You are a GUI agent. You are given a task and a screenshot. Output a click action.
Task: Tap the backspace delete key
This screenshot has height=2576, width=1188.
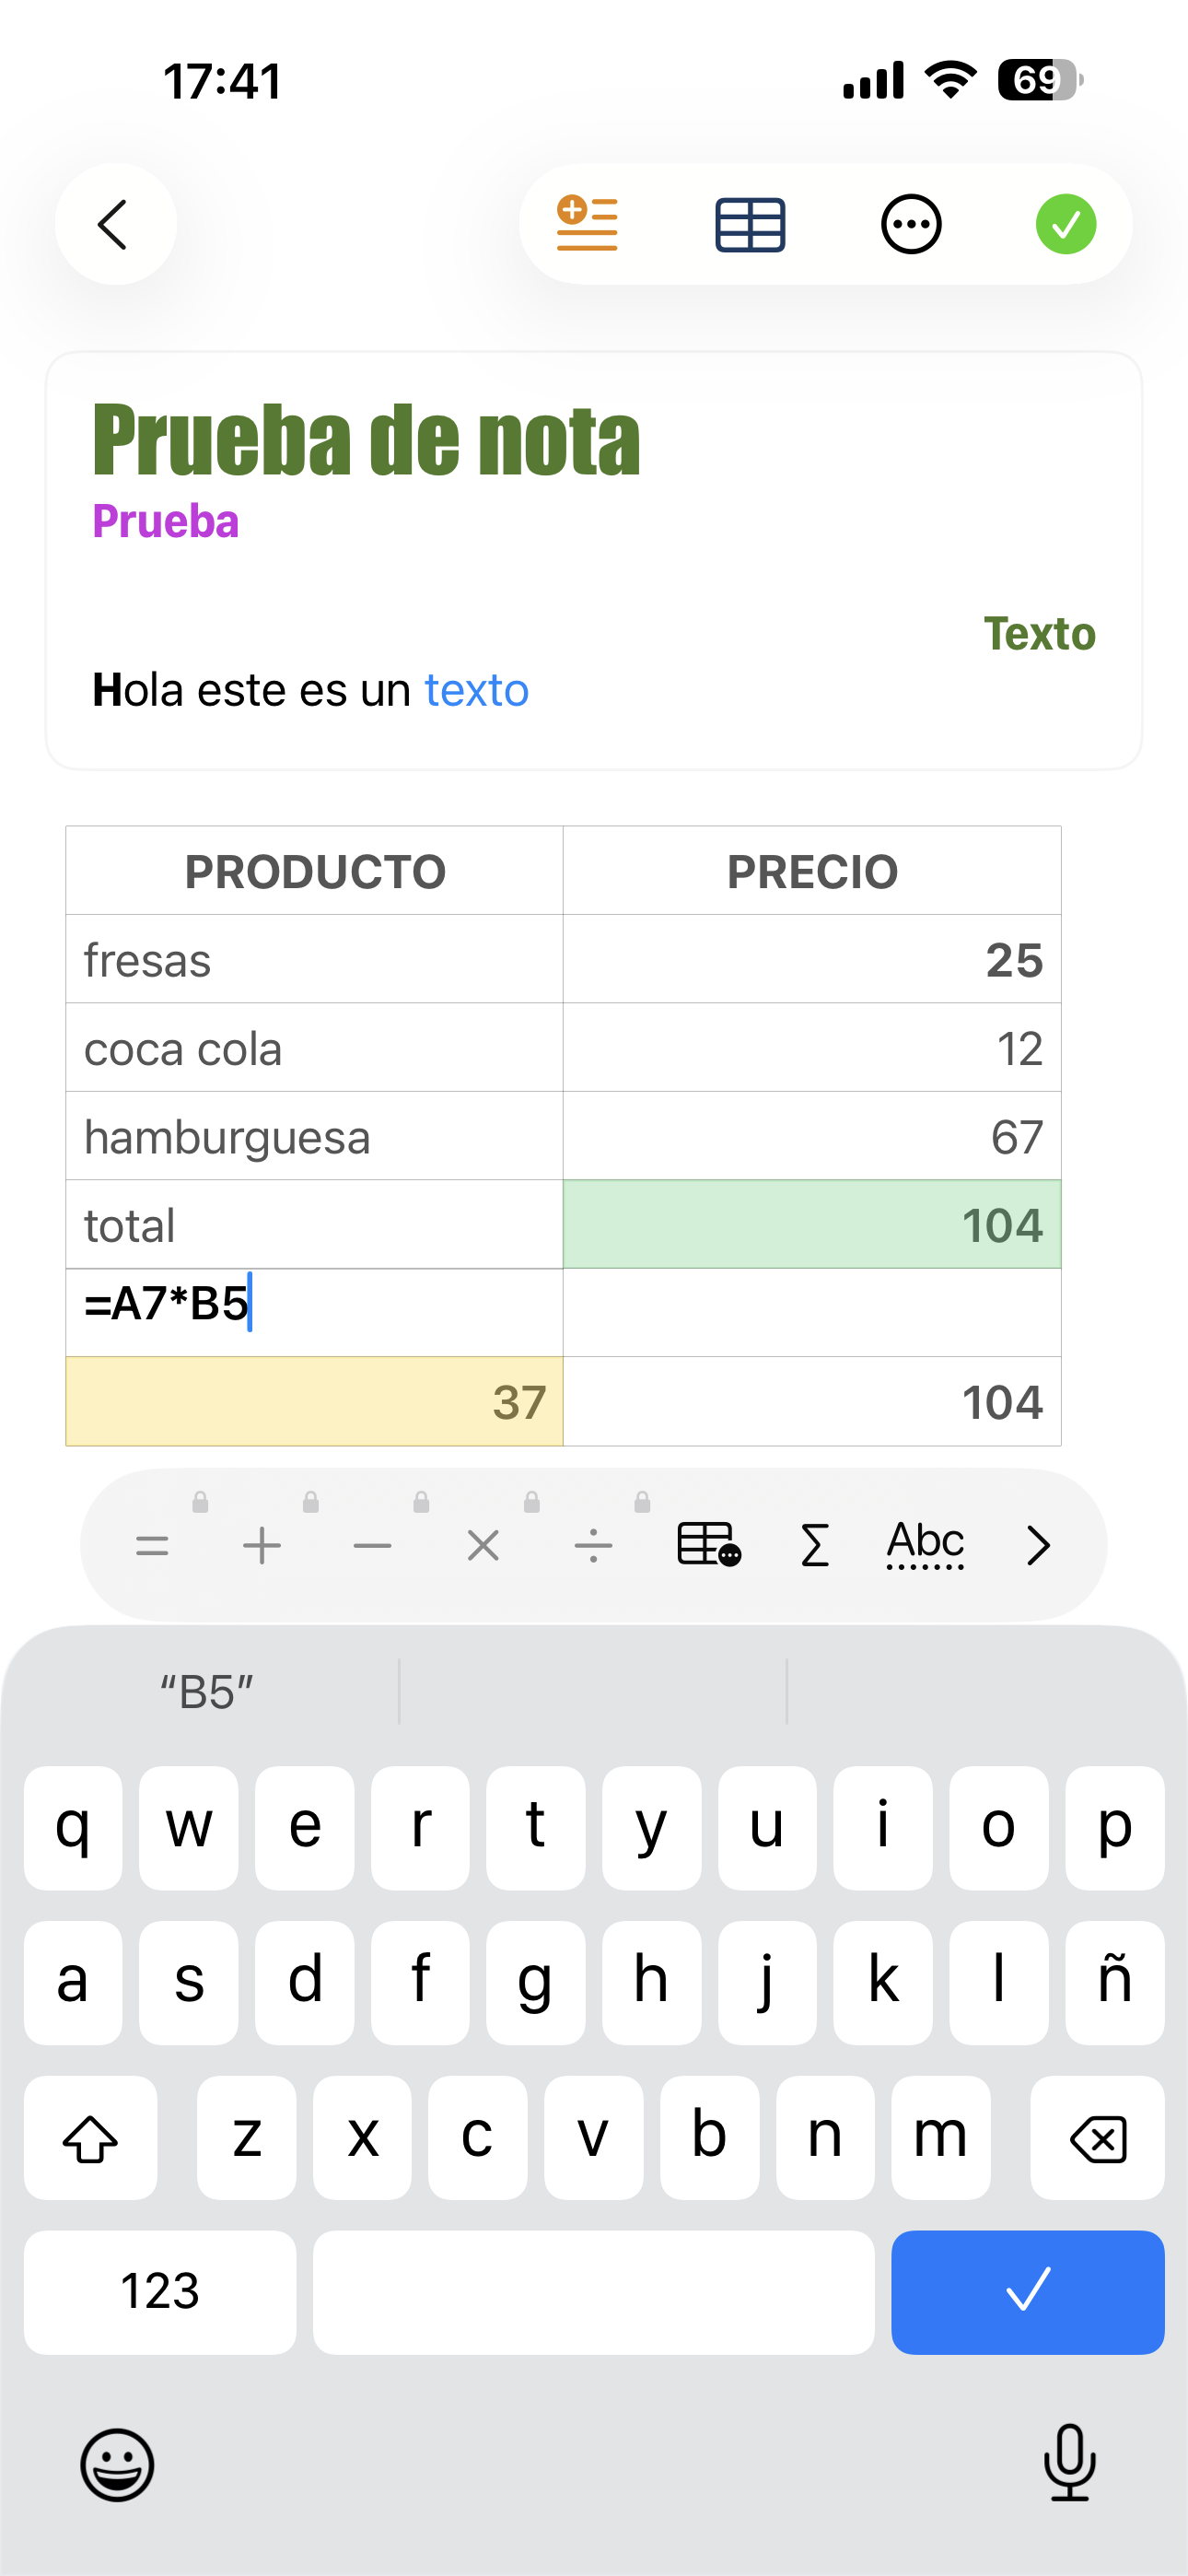point(1097,2138)
